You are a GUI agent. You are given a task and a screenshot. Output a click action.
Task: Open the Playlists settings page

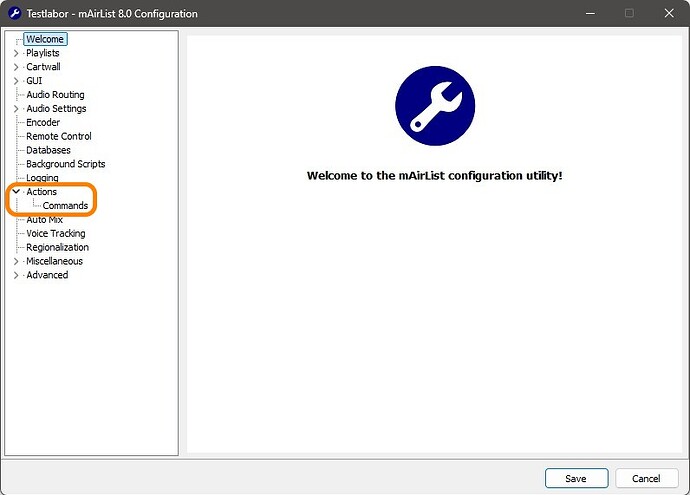[x=43, y=53]
